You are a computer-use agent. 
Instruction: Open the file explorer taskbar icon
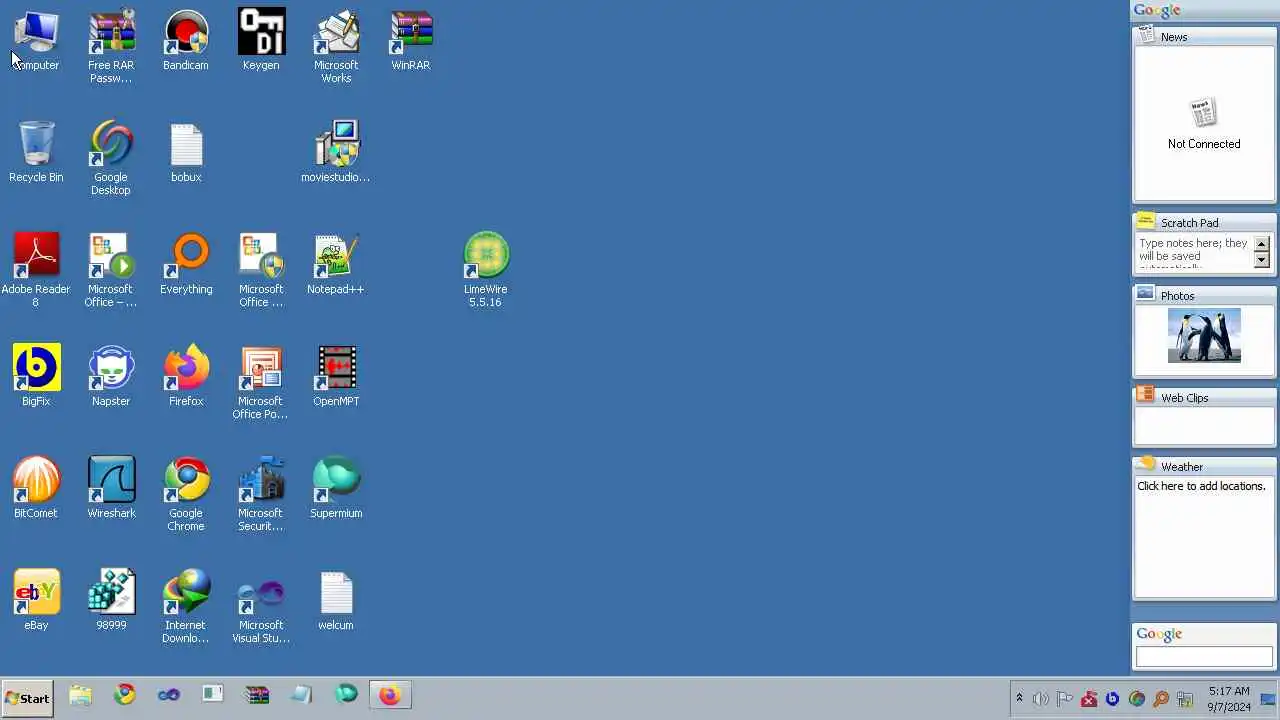(x=80, y=695)
